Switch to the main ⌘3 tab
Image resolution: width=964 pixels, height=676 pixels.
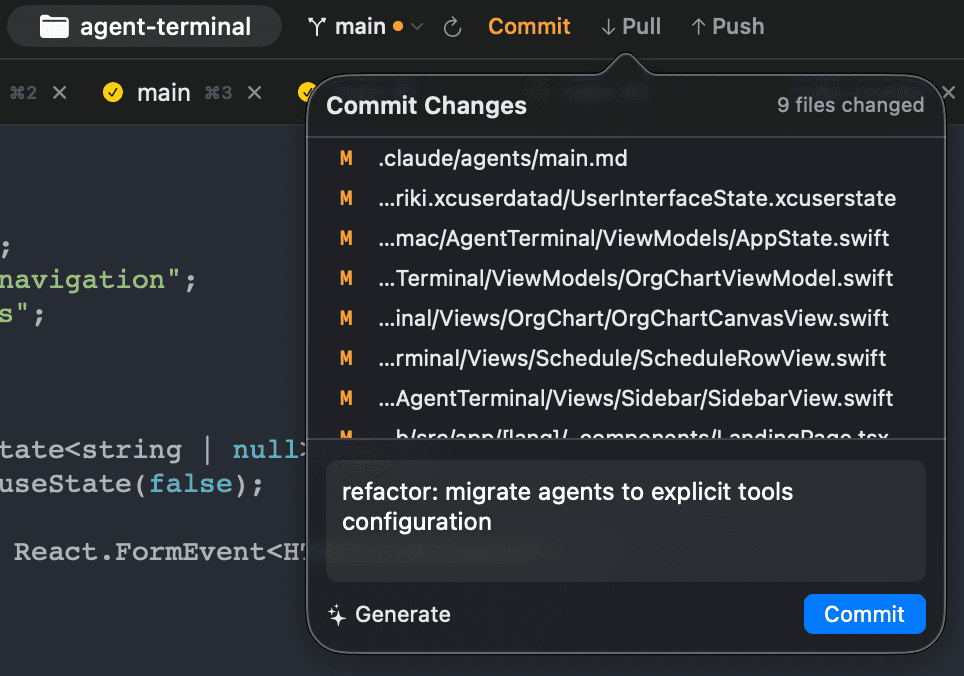163,93
